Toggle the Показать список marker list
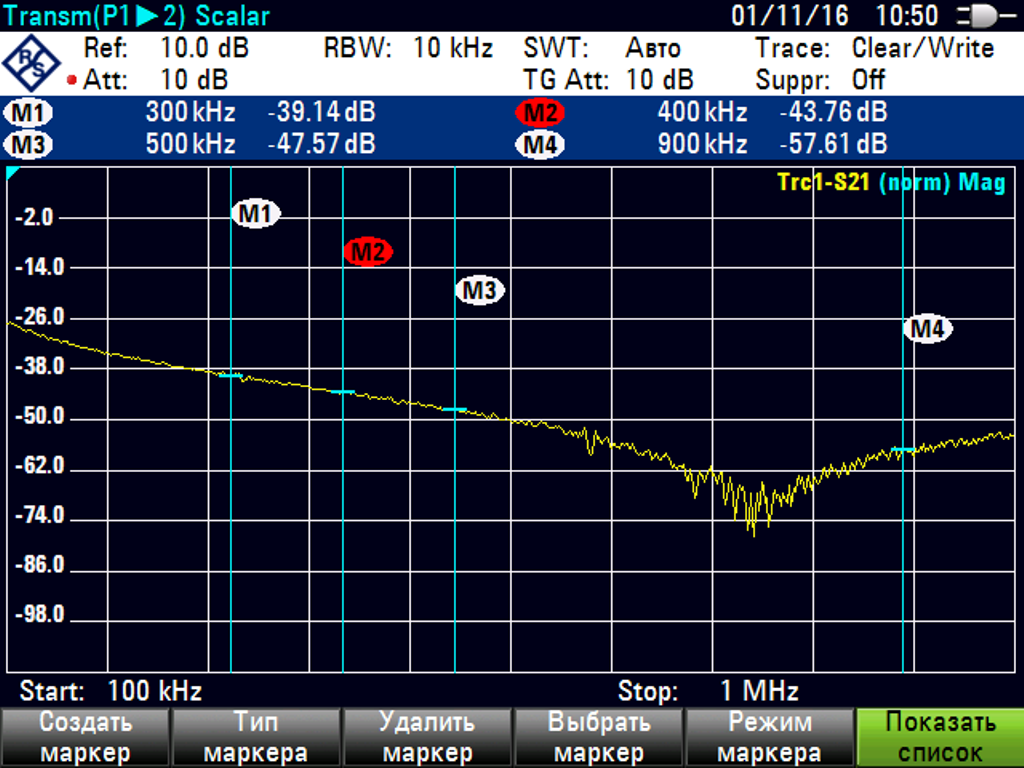The width and height of the screenshot is (1024, 768). point(940,738)
